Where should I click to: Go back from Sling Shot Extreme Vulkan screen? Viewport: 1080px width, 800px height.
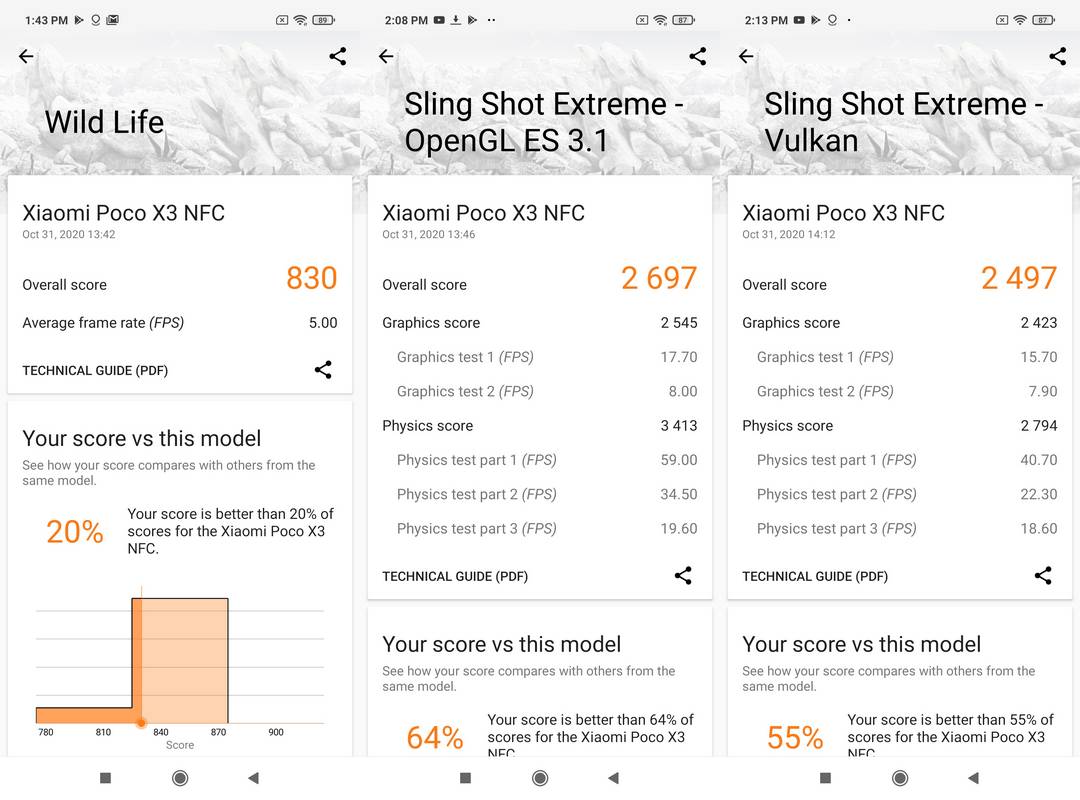coord(746,57)
